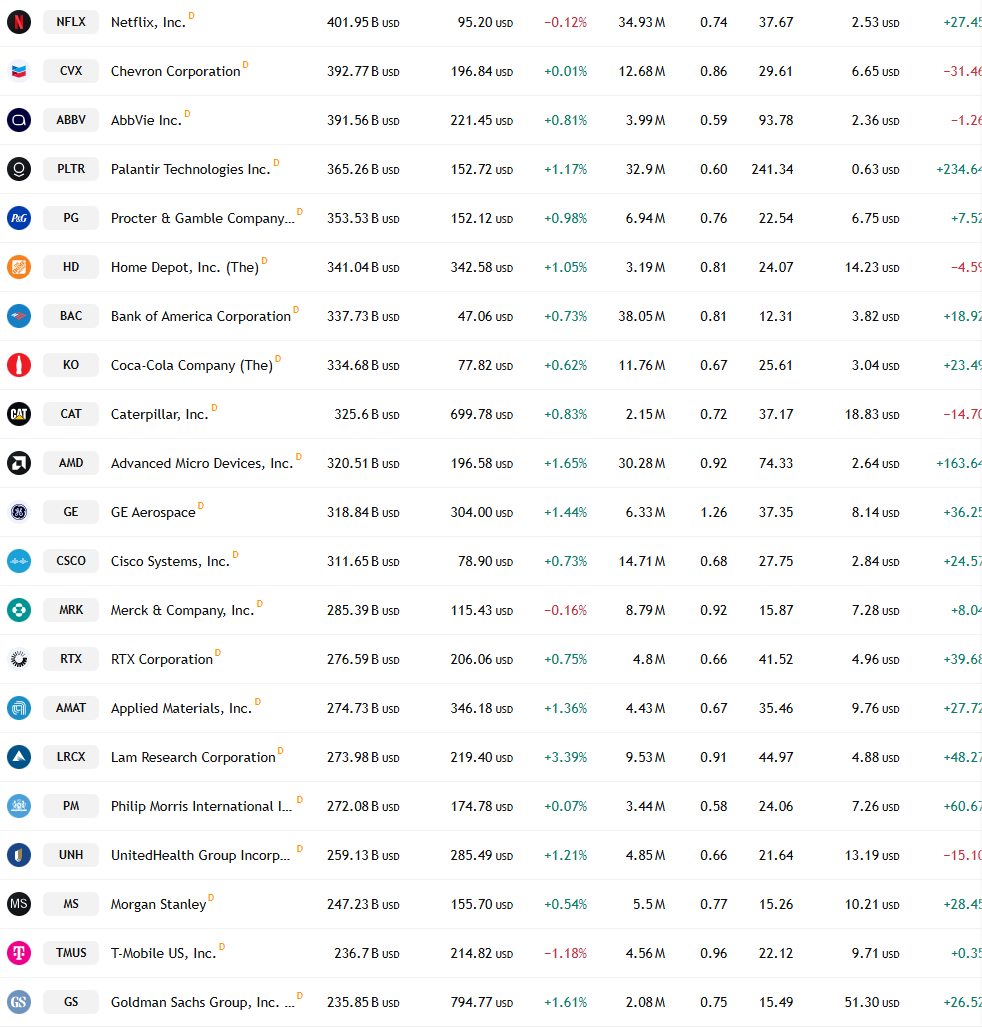
Task: Click the 401.95 B USD market cap
Action: pos(363,22)
